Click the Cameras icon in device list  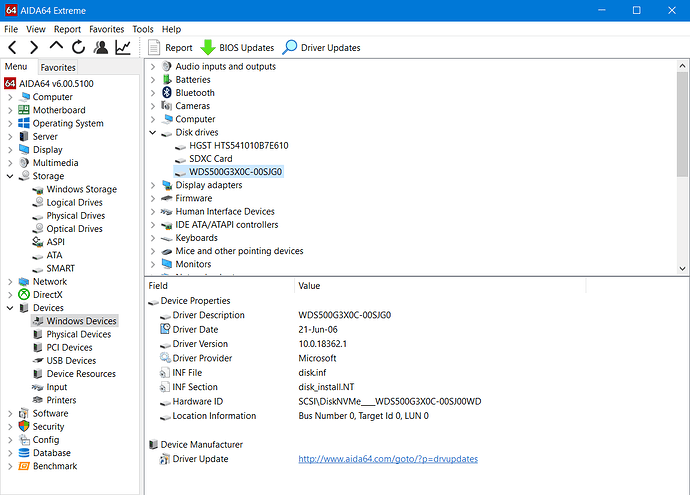click(167, 106)
